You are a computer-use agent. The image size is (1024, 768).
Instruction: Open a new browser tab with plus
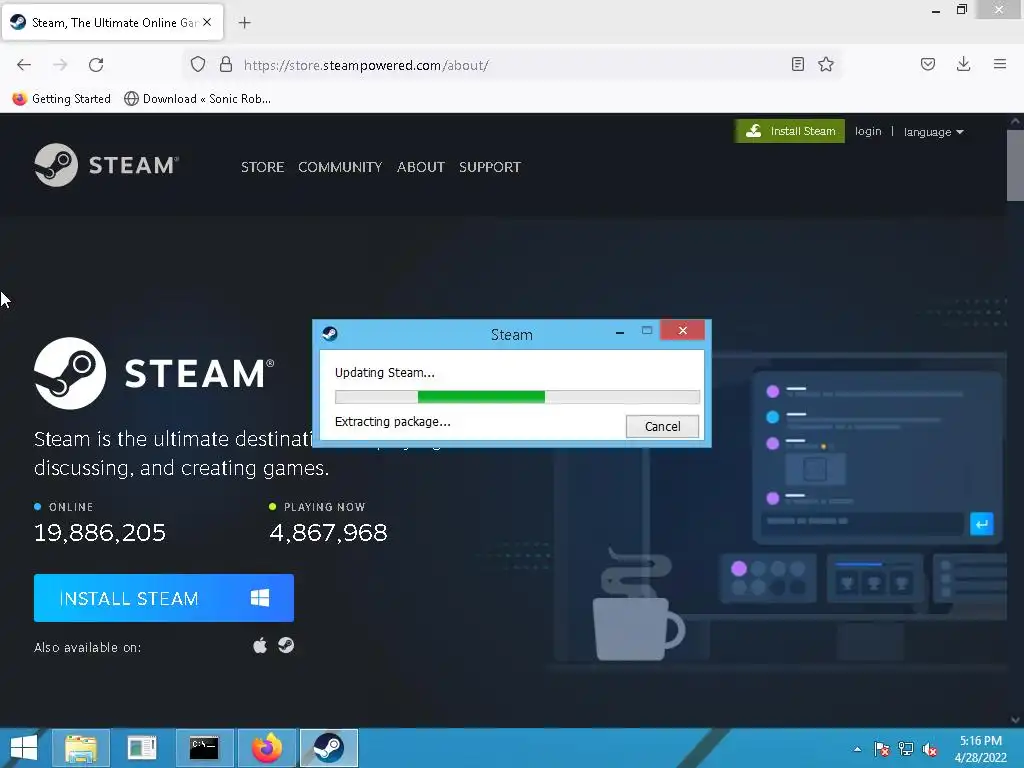click(244, 23)
